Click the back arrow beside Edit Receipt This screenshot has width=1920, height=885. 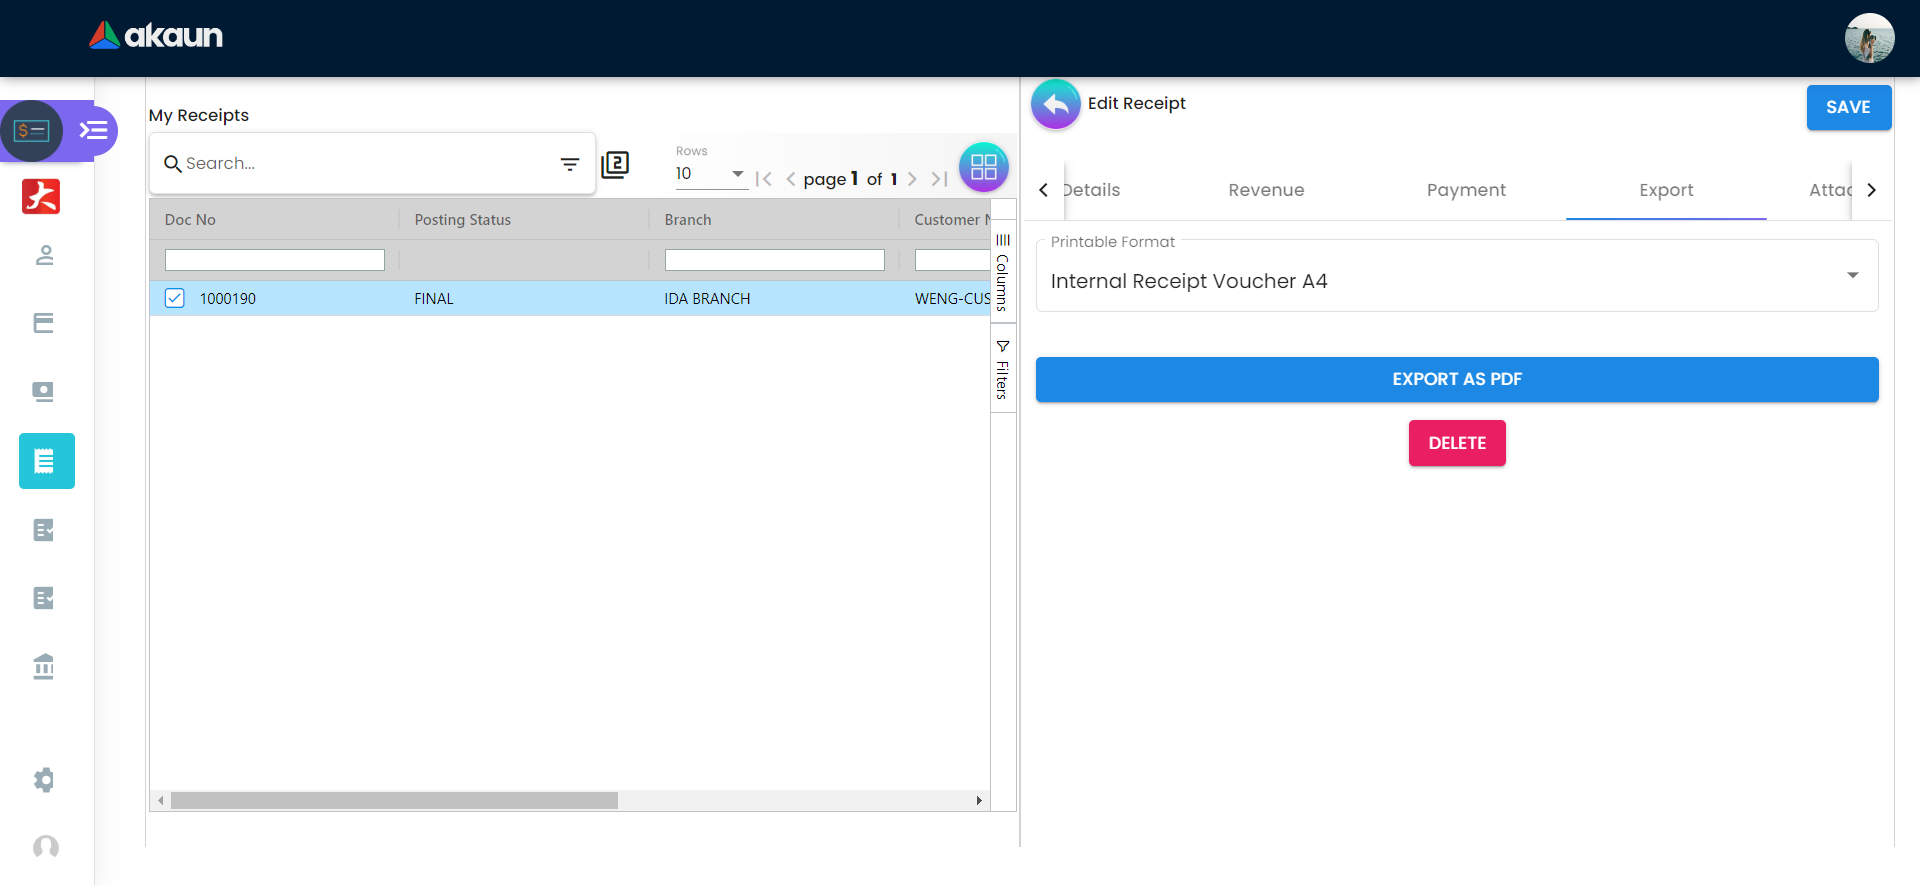[1055, 104]
